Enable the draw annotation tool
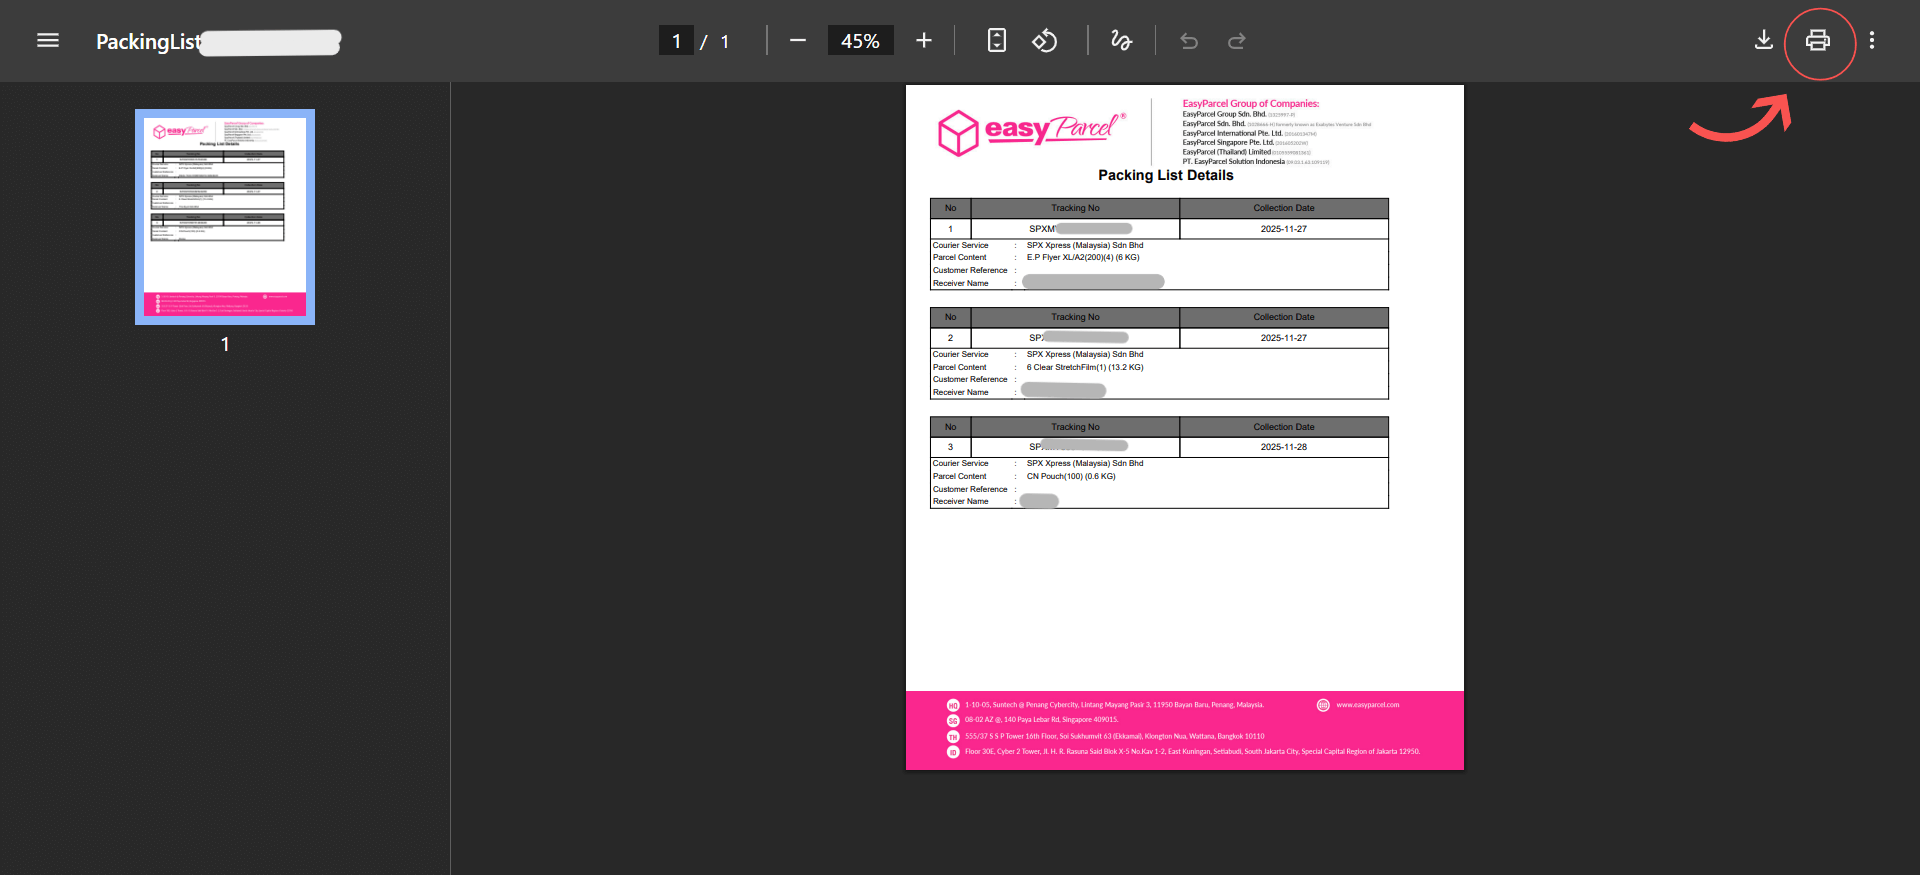The image size is (1920, 875). click(1121, 41)
